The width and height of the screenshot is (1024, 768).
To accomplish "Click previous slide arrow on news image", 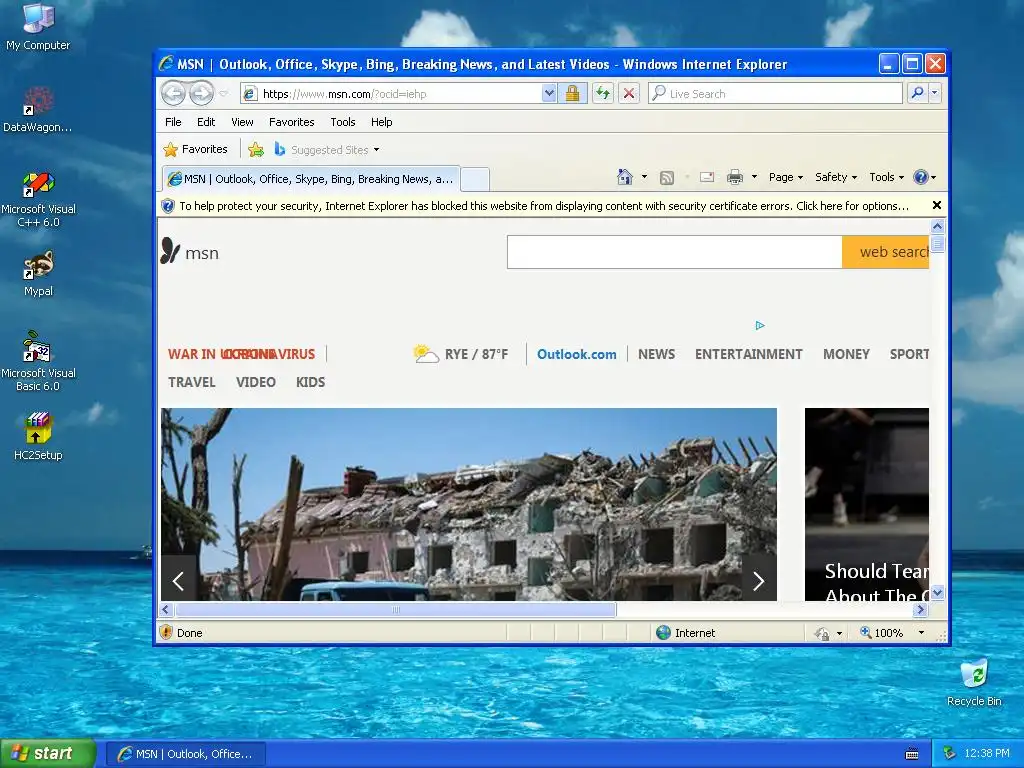I will pyautogui.click(x=178, y=580).
